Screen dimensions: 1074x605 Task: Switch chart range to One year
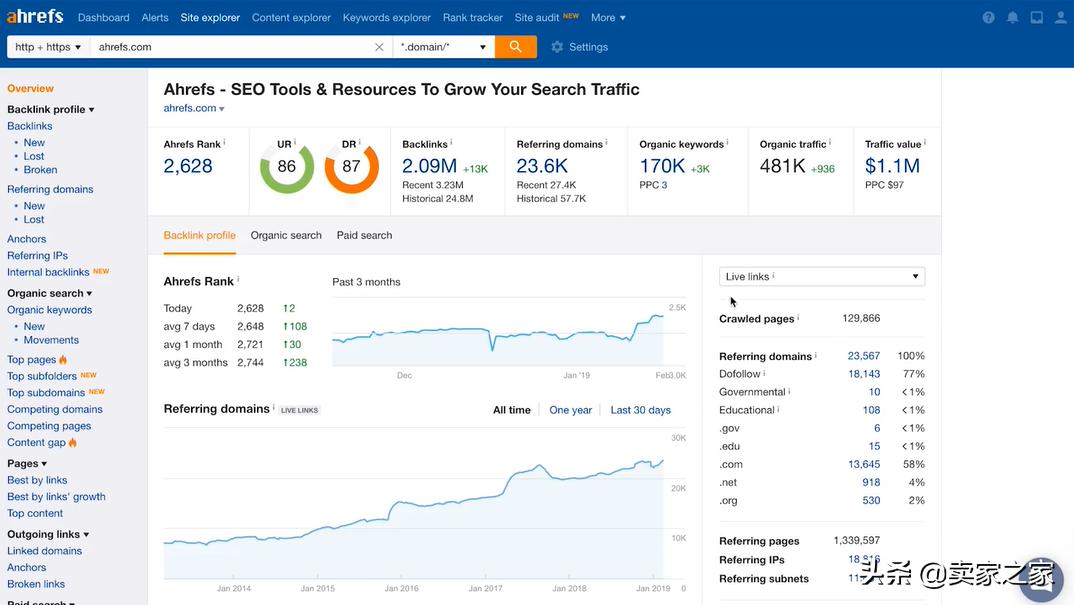tap(570, 410)
